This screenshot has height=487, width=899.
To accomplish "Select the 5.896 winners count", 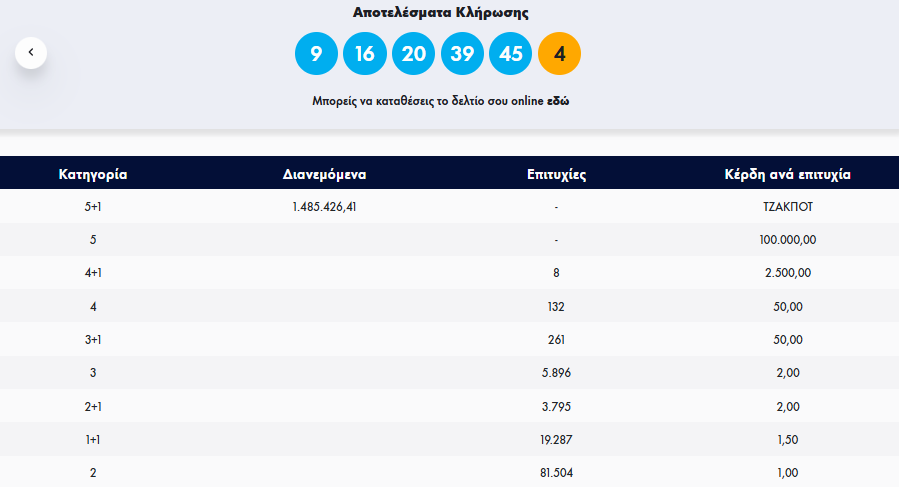I will tap(556, 373).
